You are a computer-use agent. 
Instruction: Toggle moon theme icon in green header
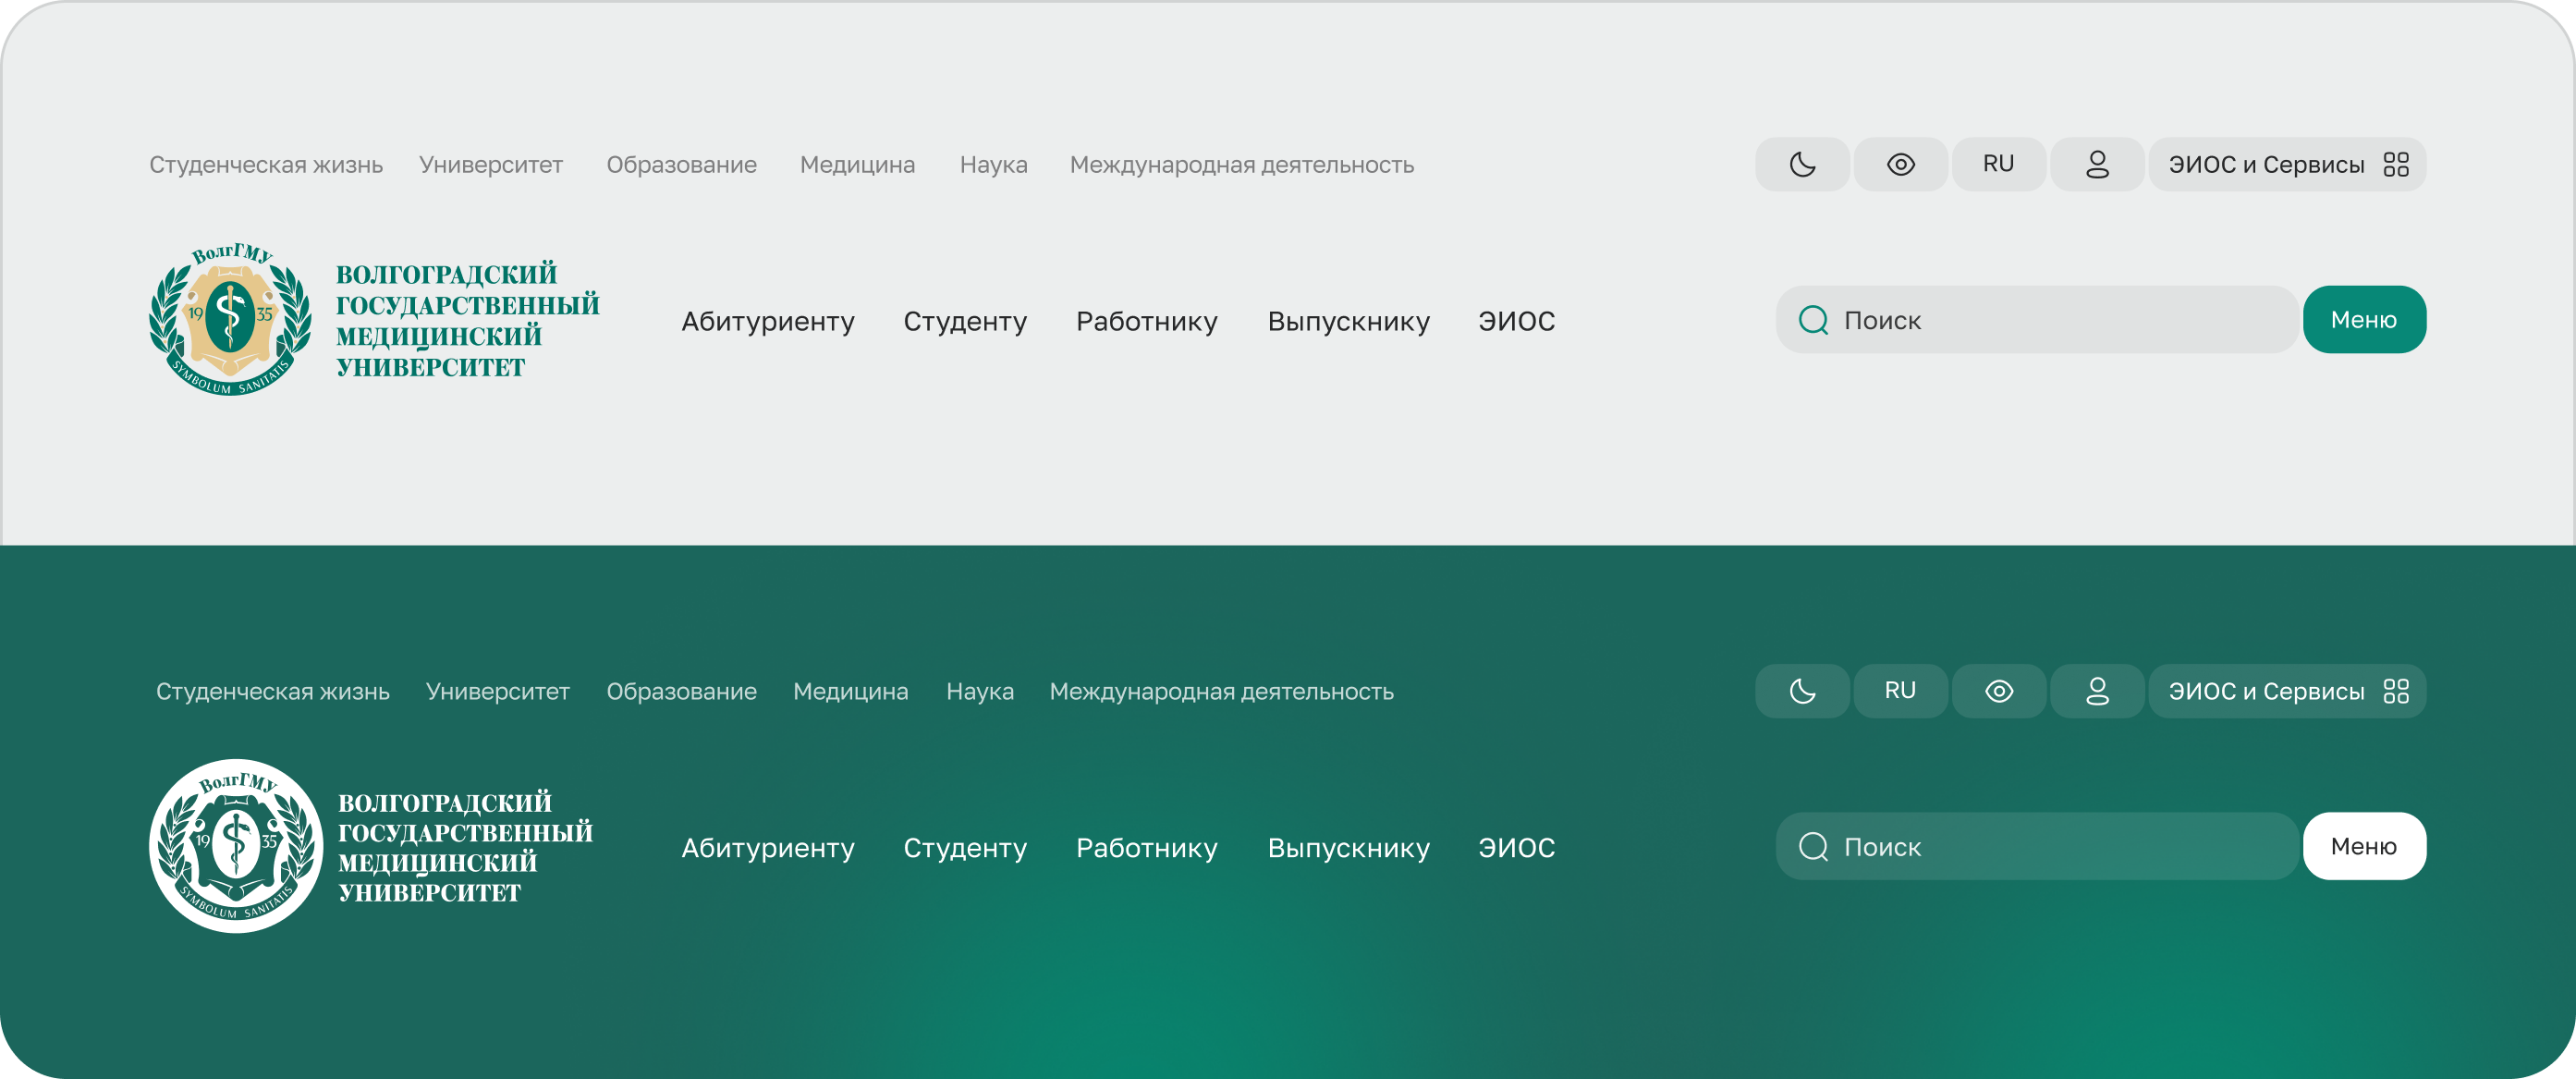point(1802,691)
